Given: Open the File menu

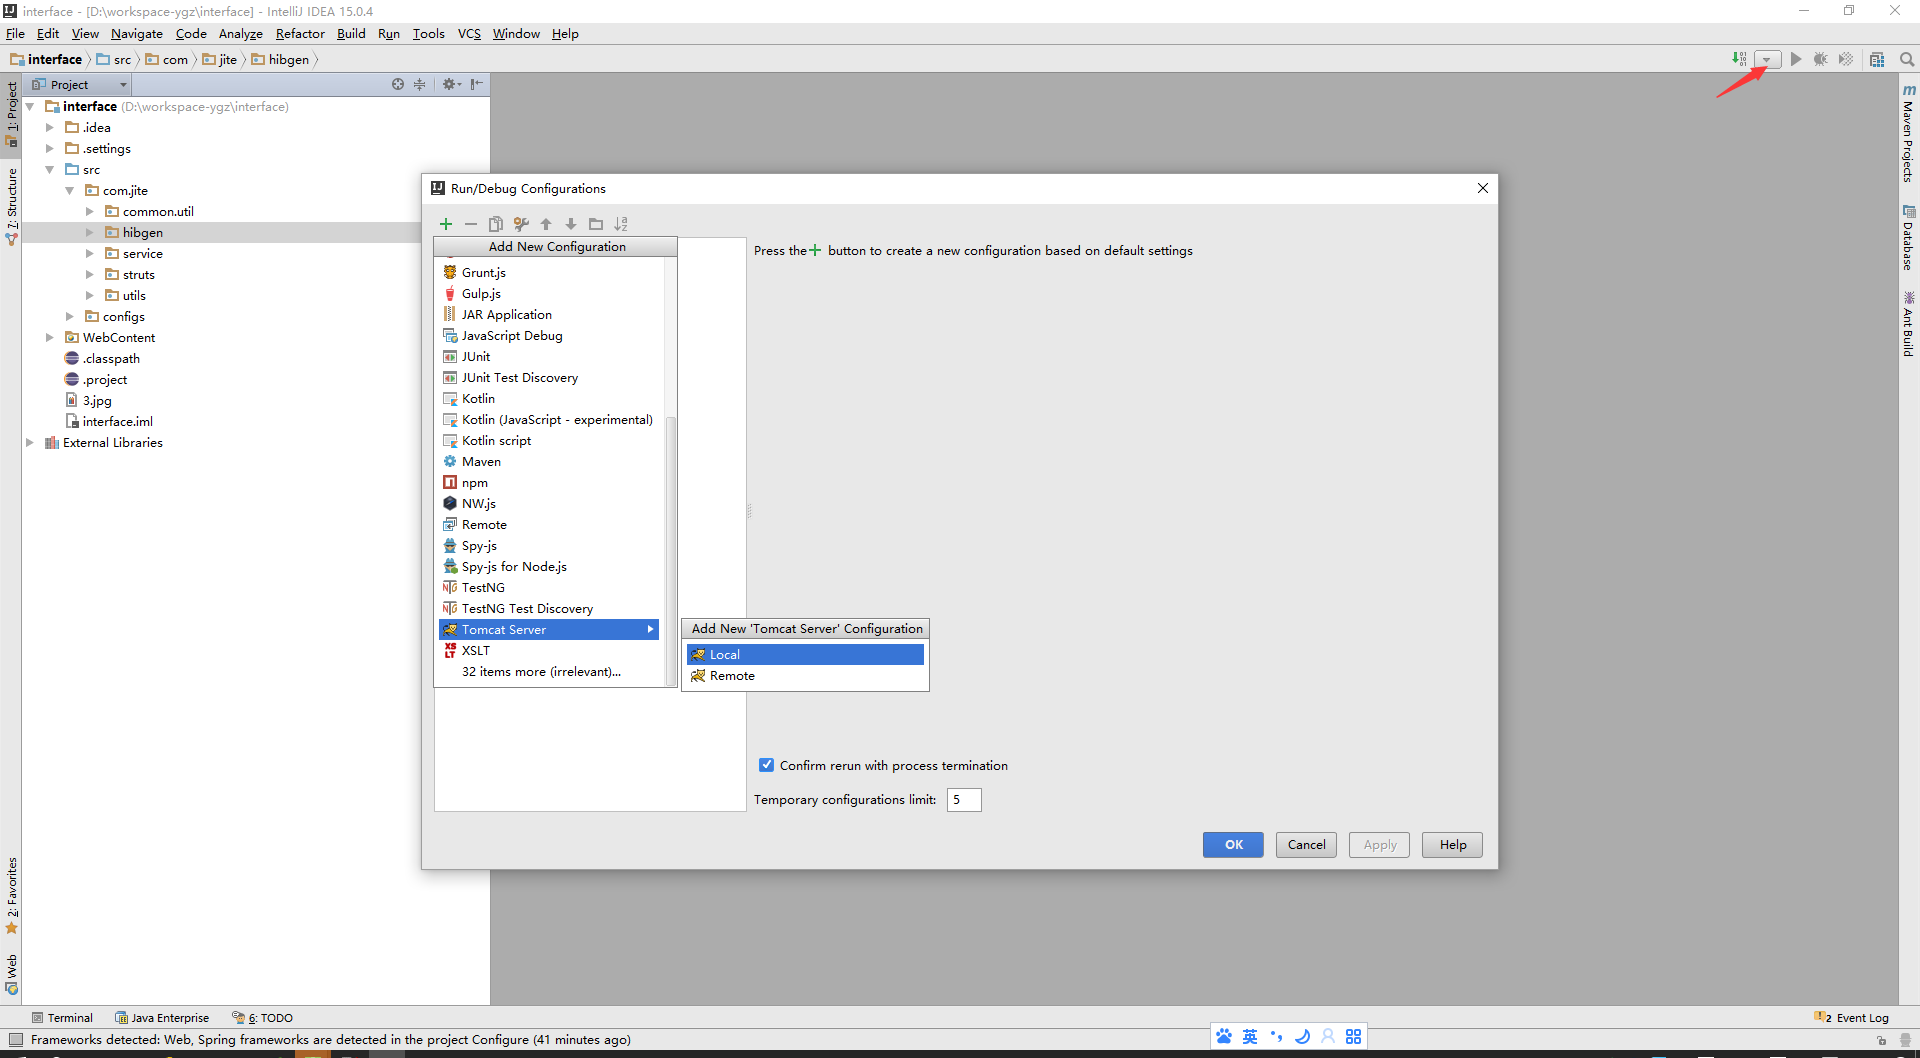Looking at the screenshot, I should pyautogui.click(x=15, y=33).
